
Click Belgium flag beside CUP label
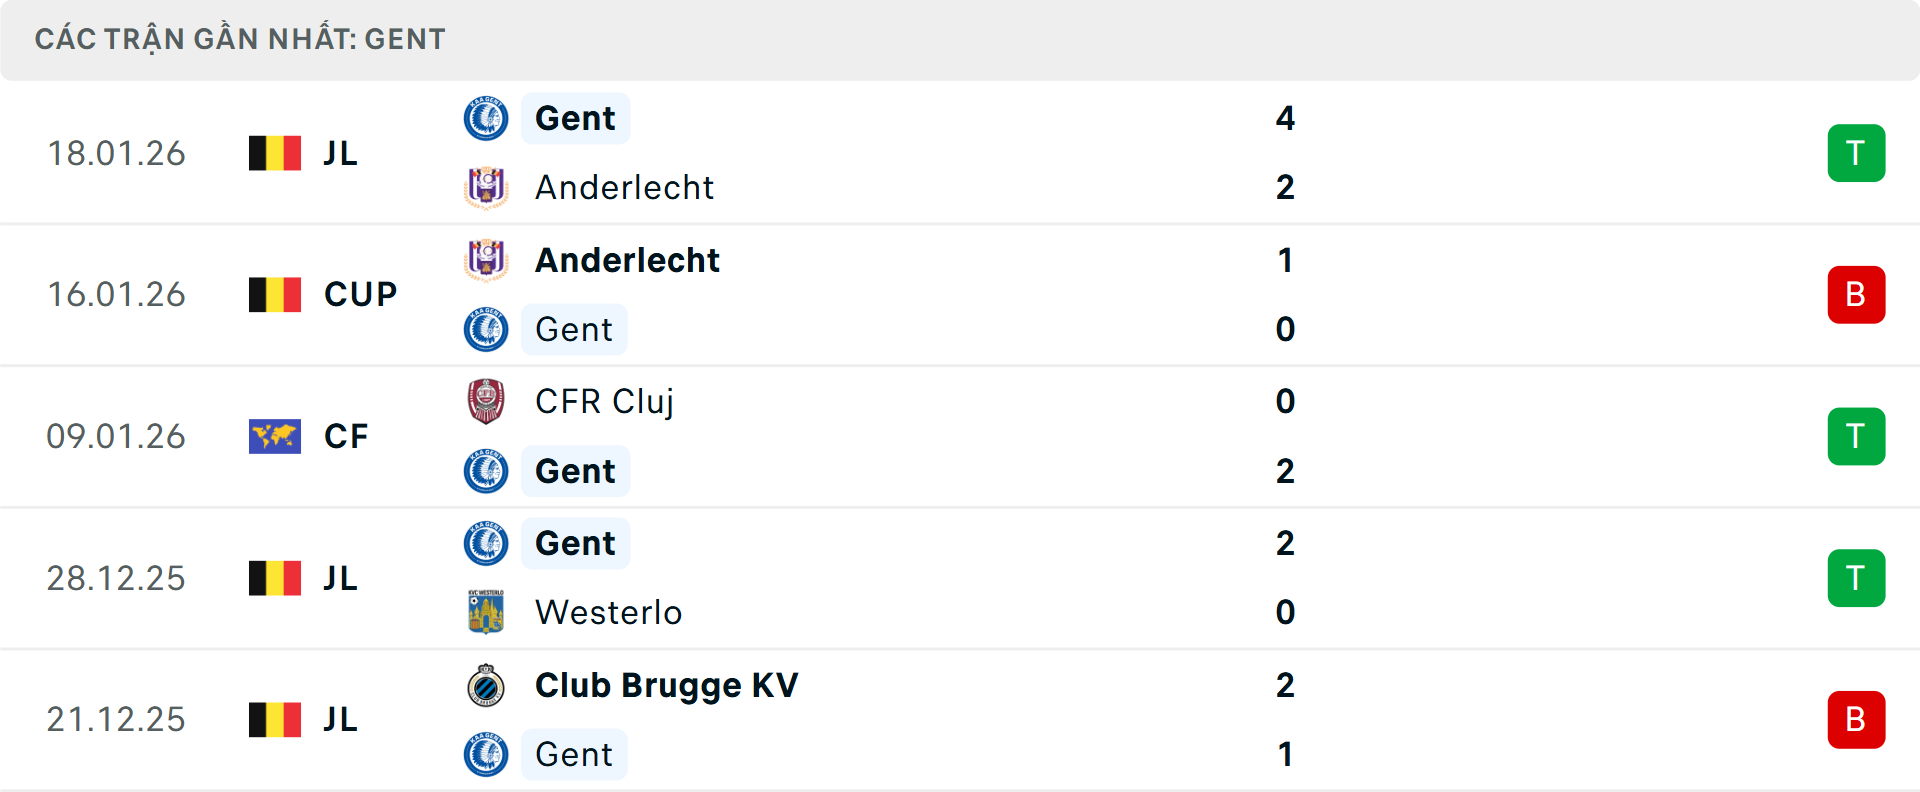tap(275, 295)
